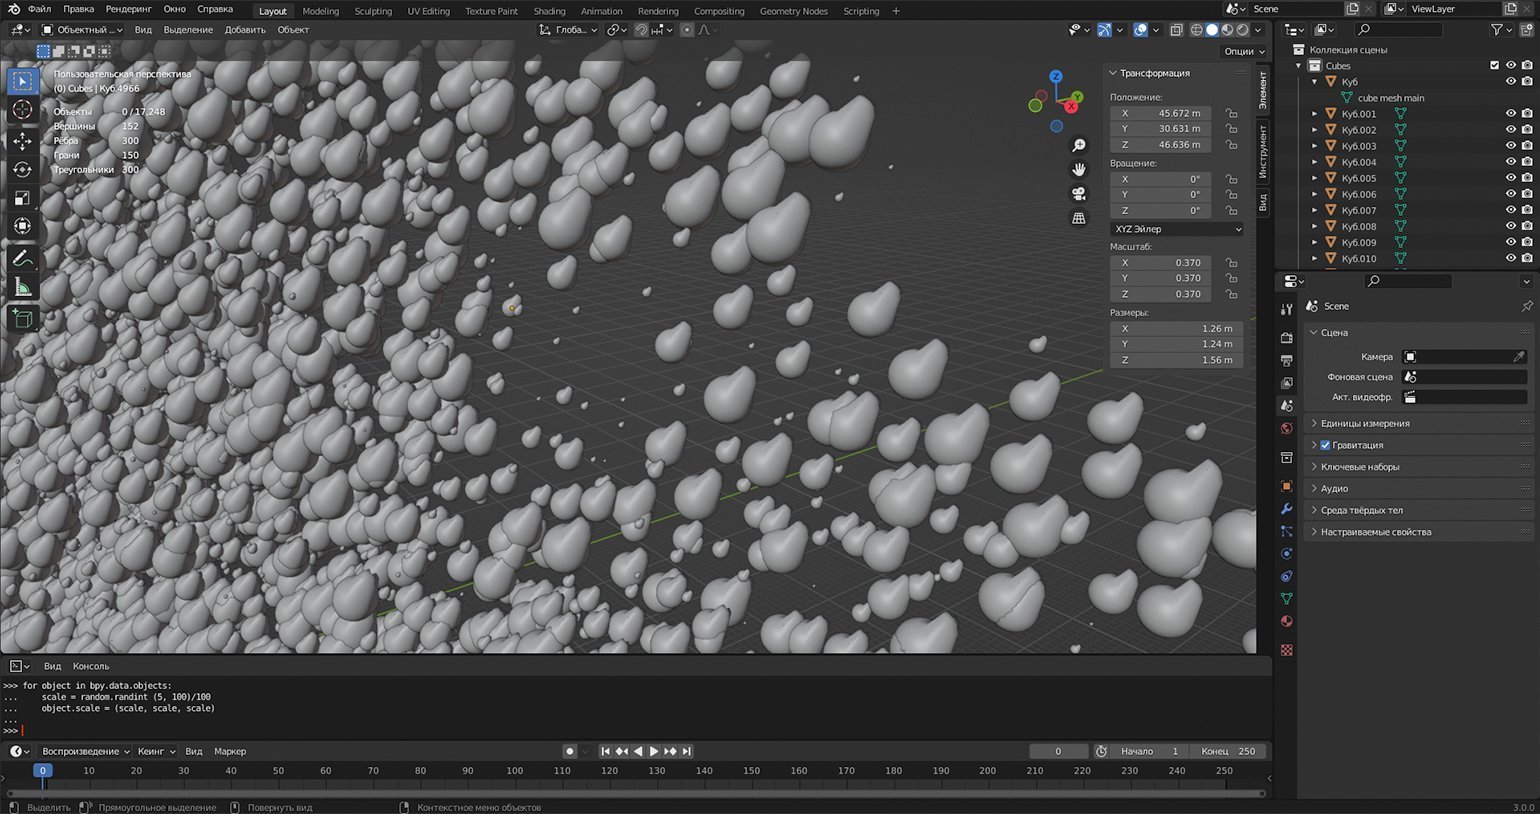Click the Конец 250 end frame field
The width and height of the screenshot is (1540, 814).
coord(1229,751)
